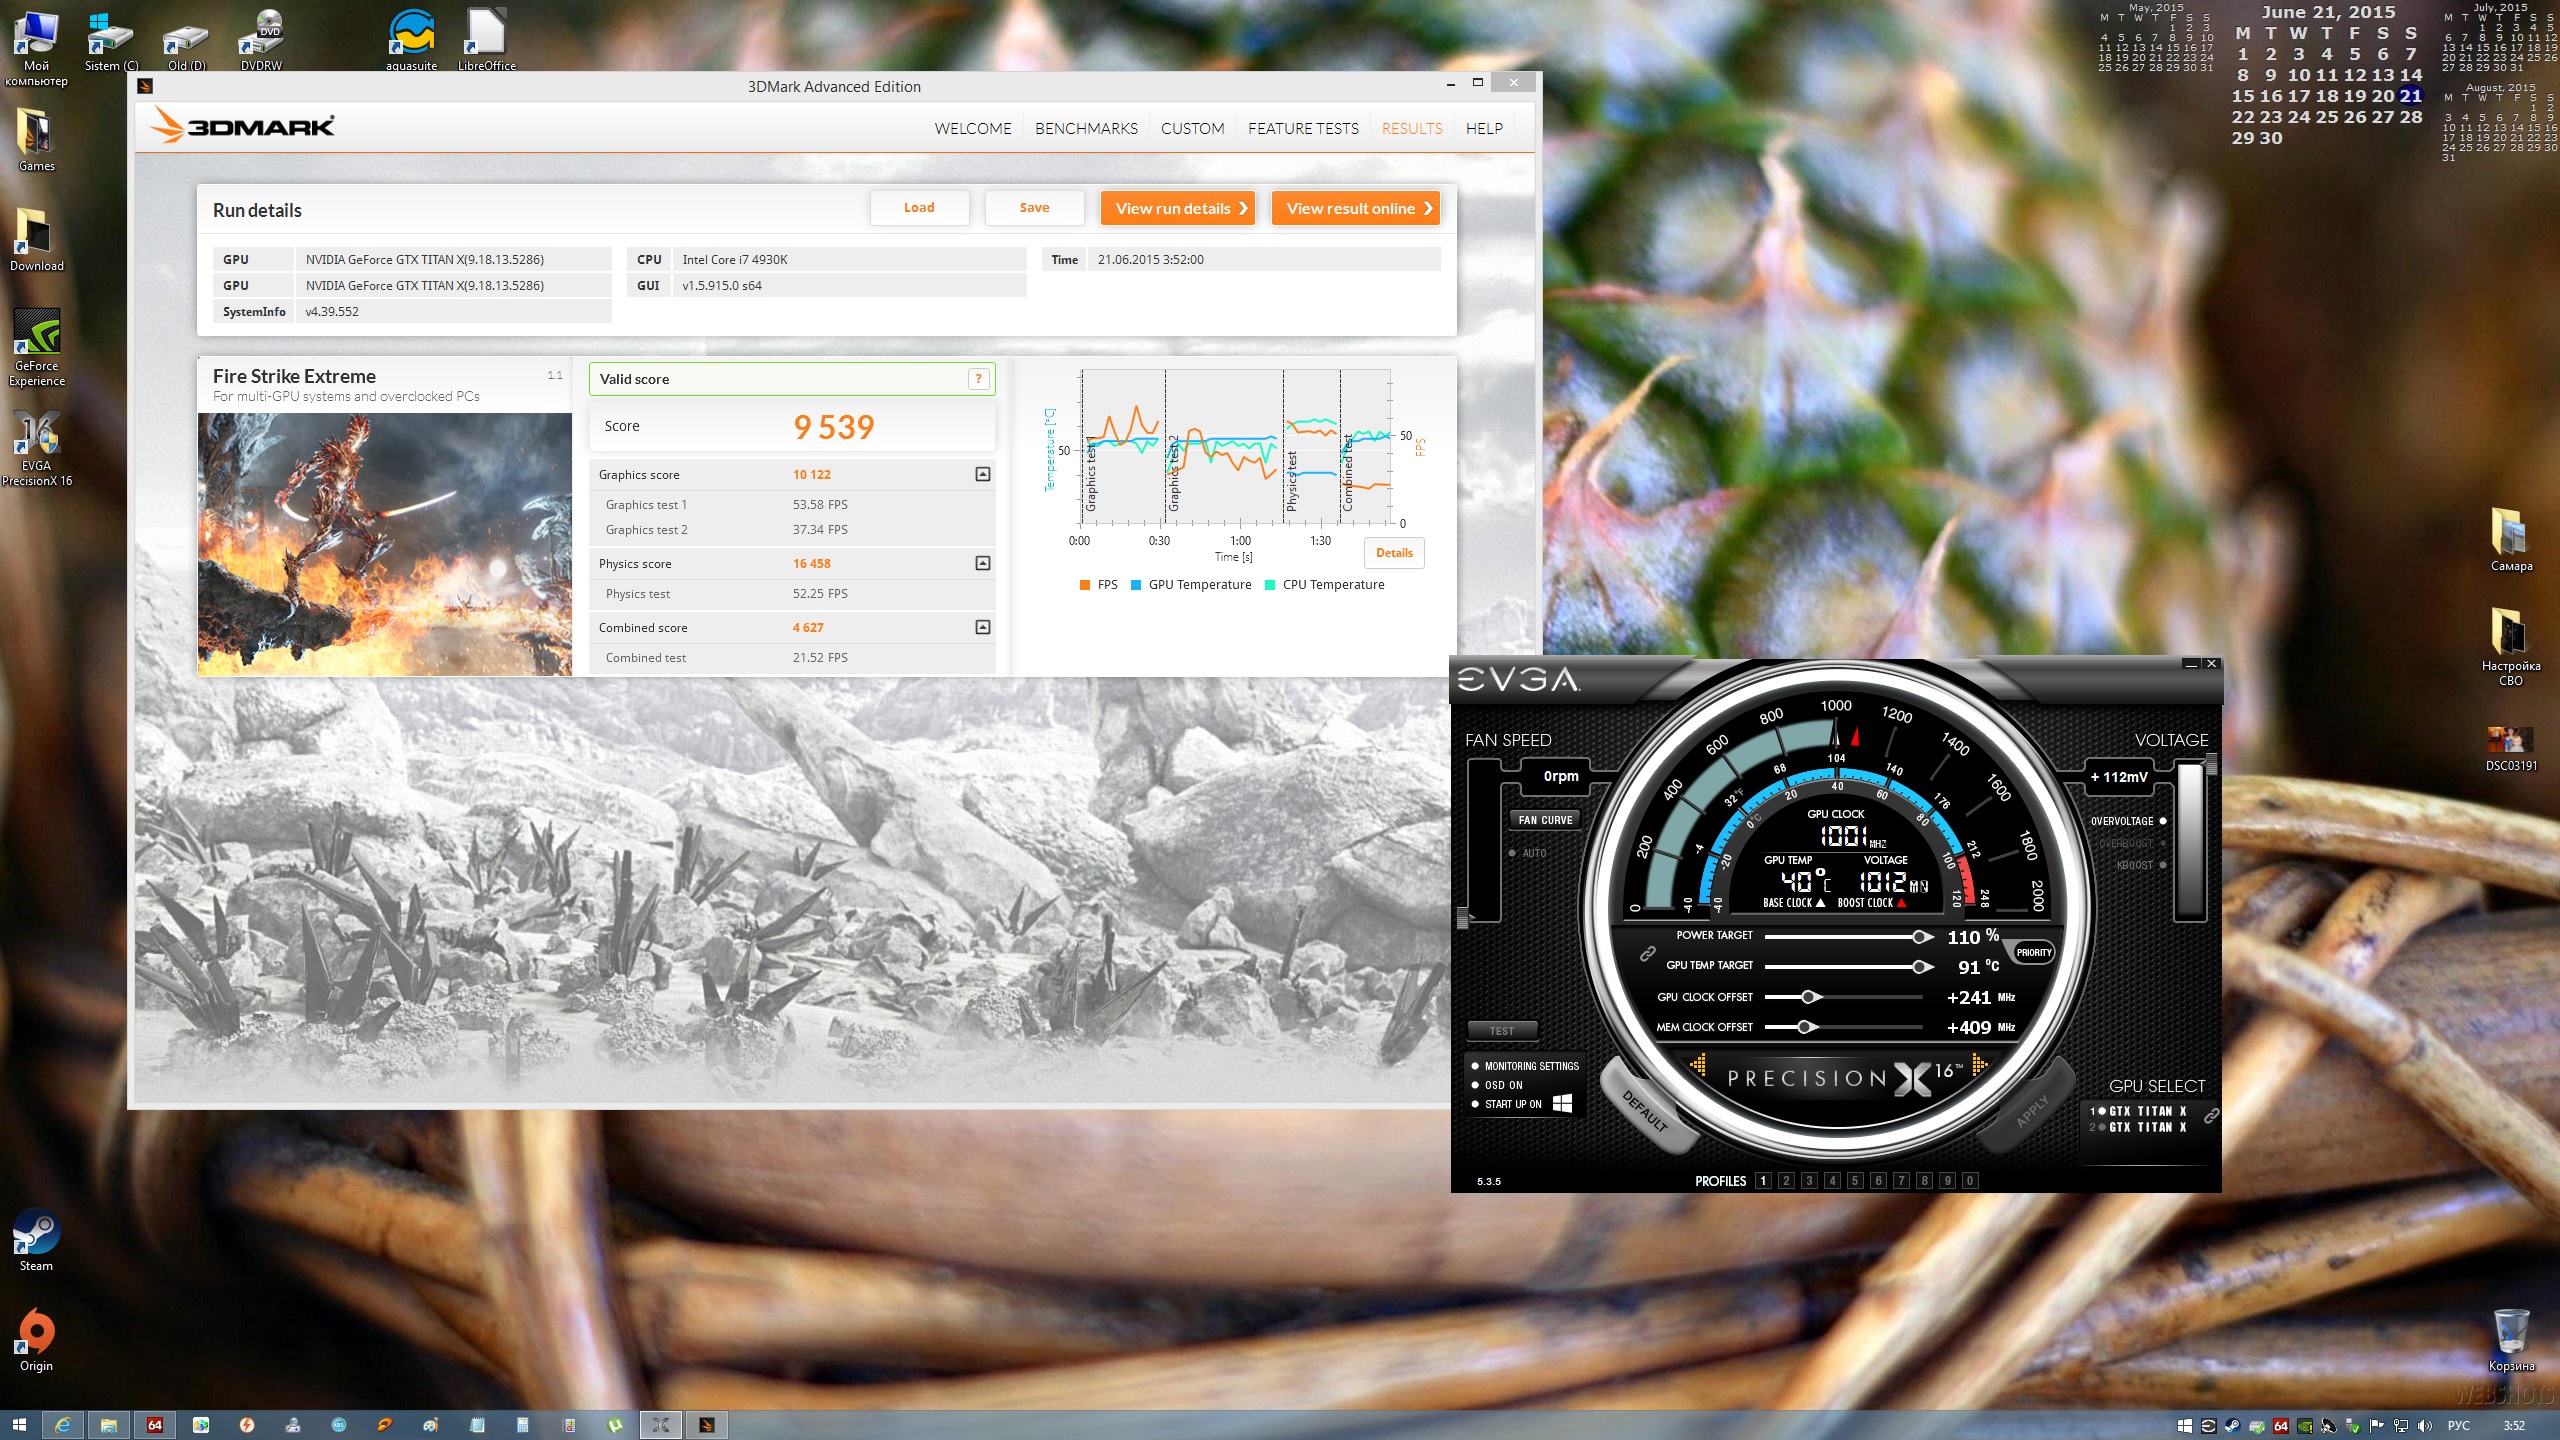The width and height of the screenshot is (2560, 1440).
Task: Click the View run details button
Action: (1177, 208)
